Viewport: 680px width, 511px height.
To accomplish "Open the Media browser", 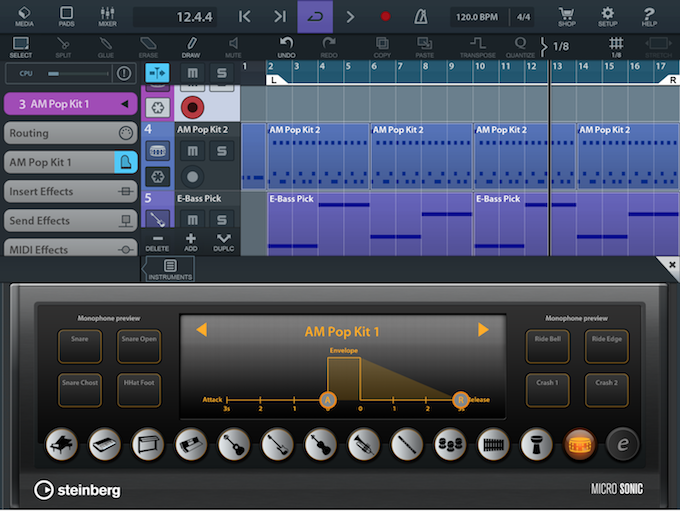I will (x=24, y=16).
